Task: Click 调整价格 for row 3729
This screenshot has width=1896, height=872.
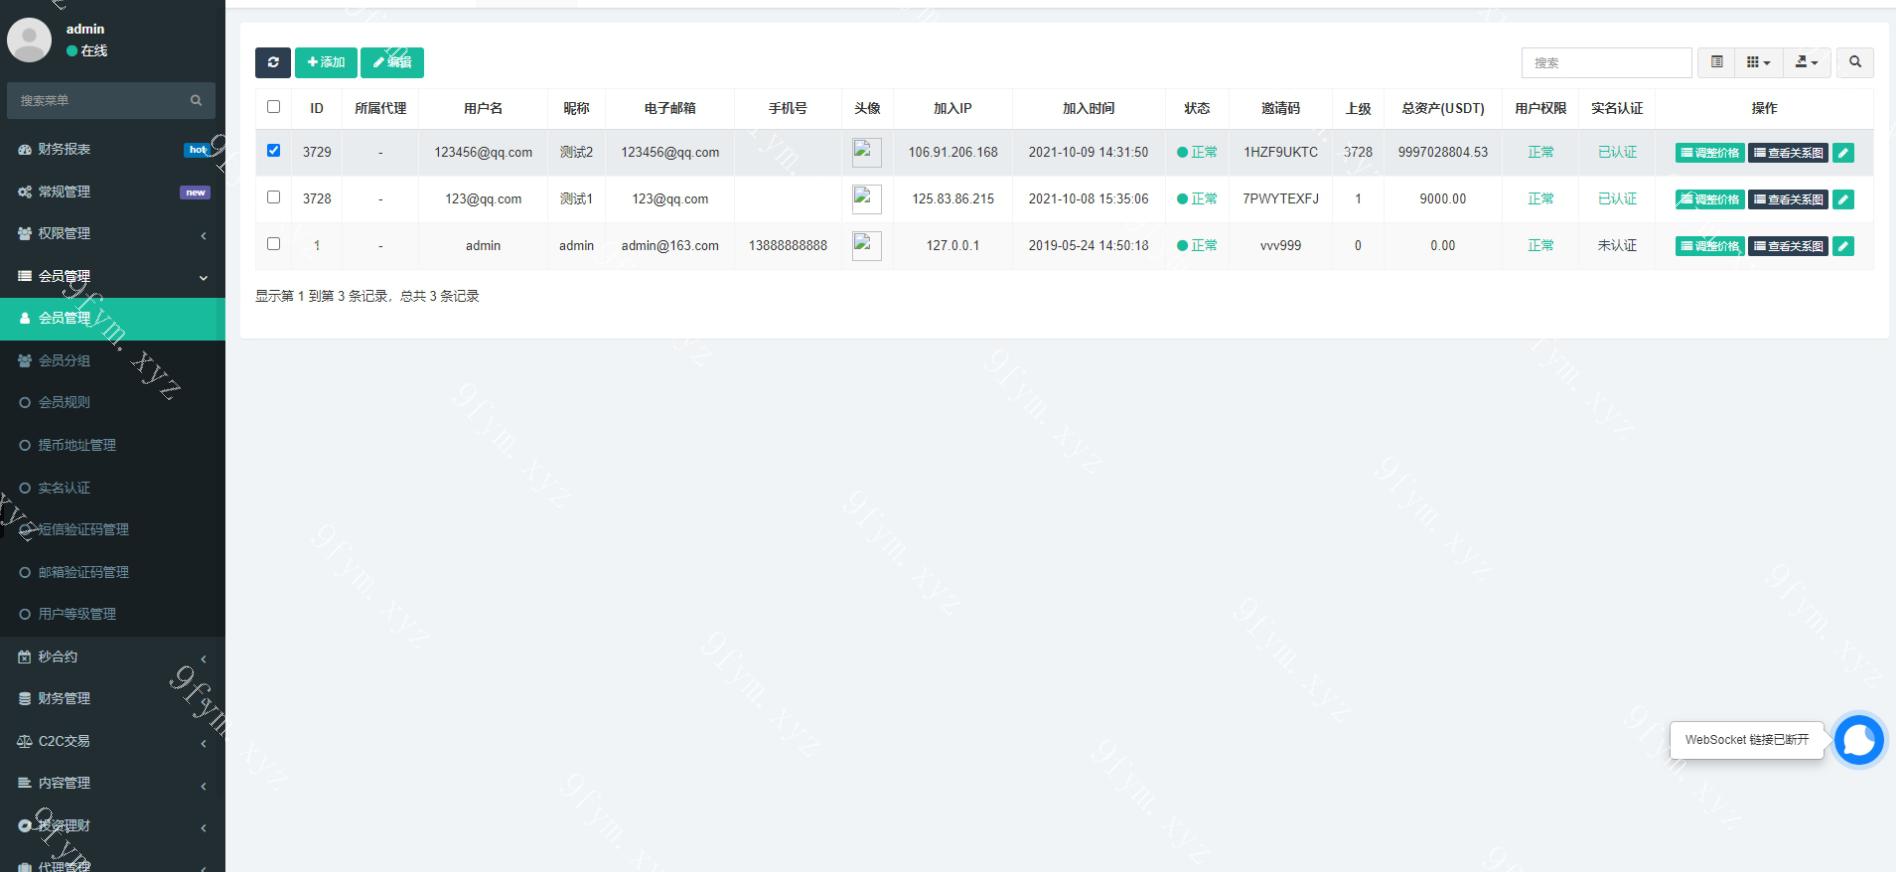Action: coord(1710,153)
